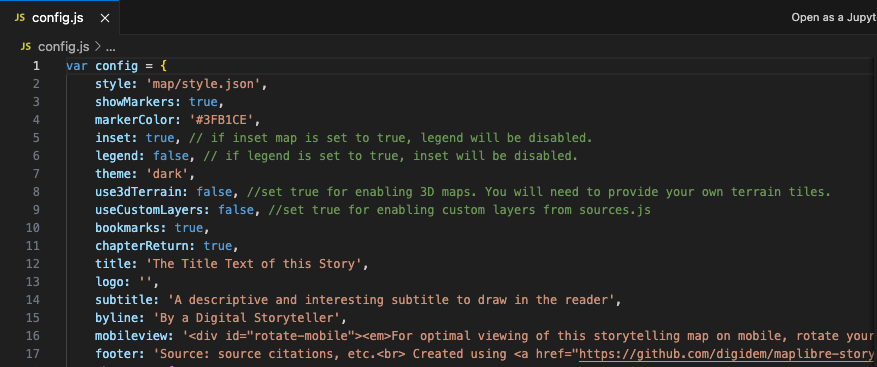Click line number 2 in the gutter
This screenshot has width=877, height=367.
coord(36,84)
